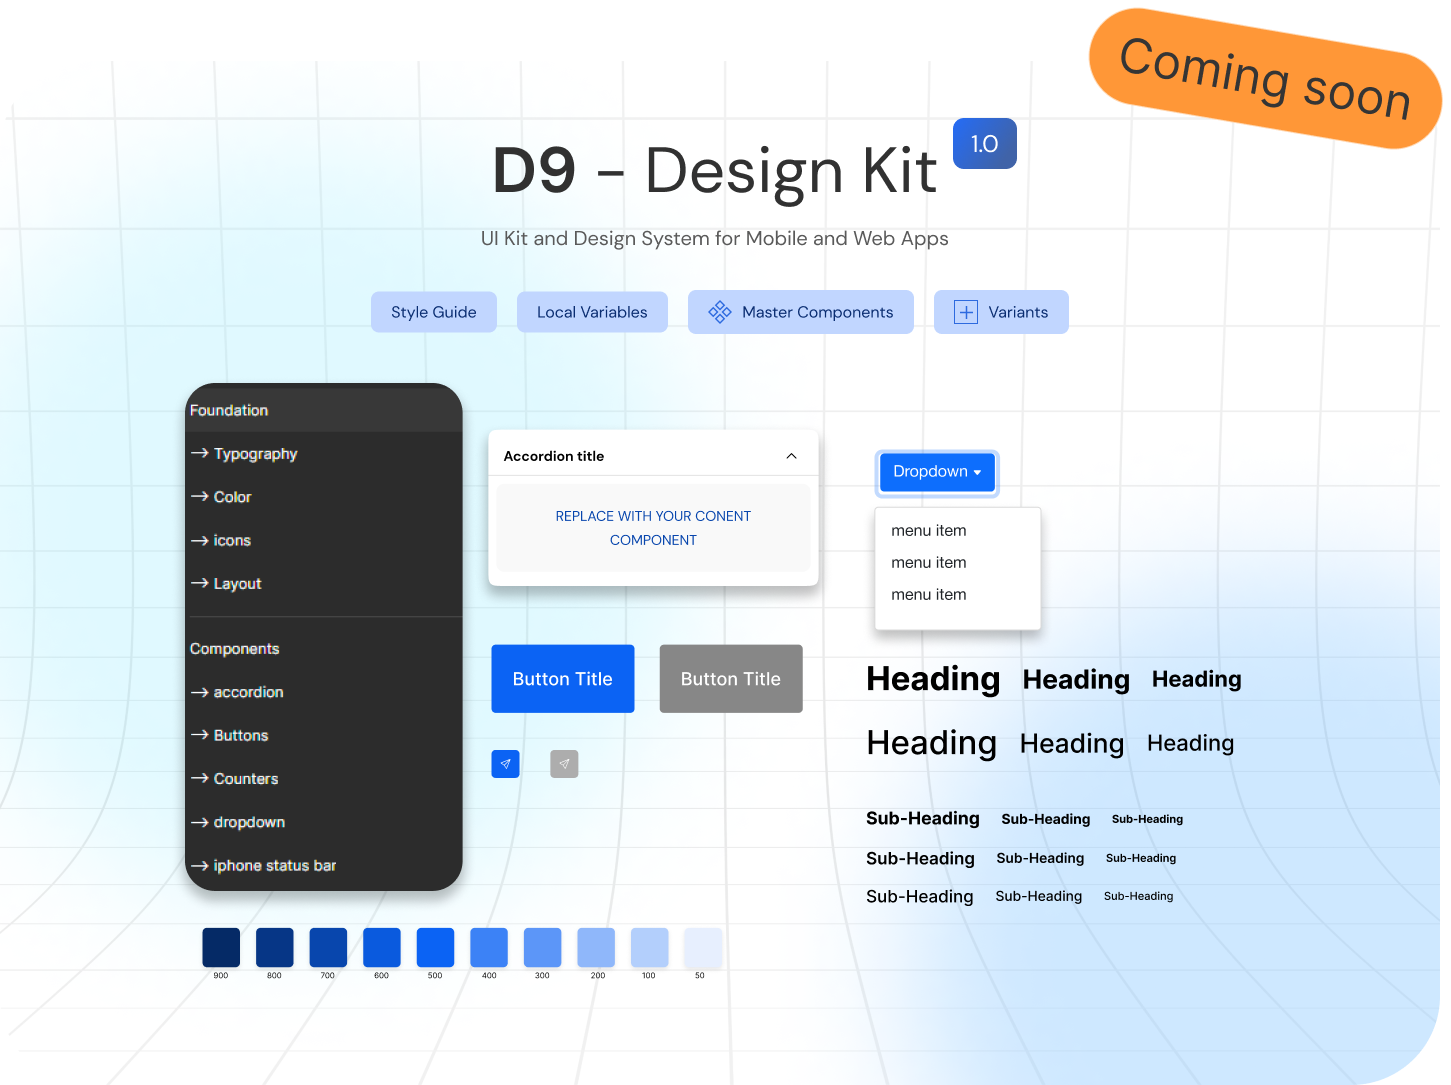
Task: Click the 1.0 version badge
Action: 984,143
